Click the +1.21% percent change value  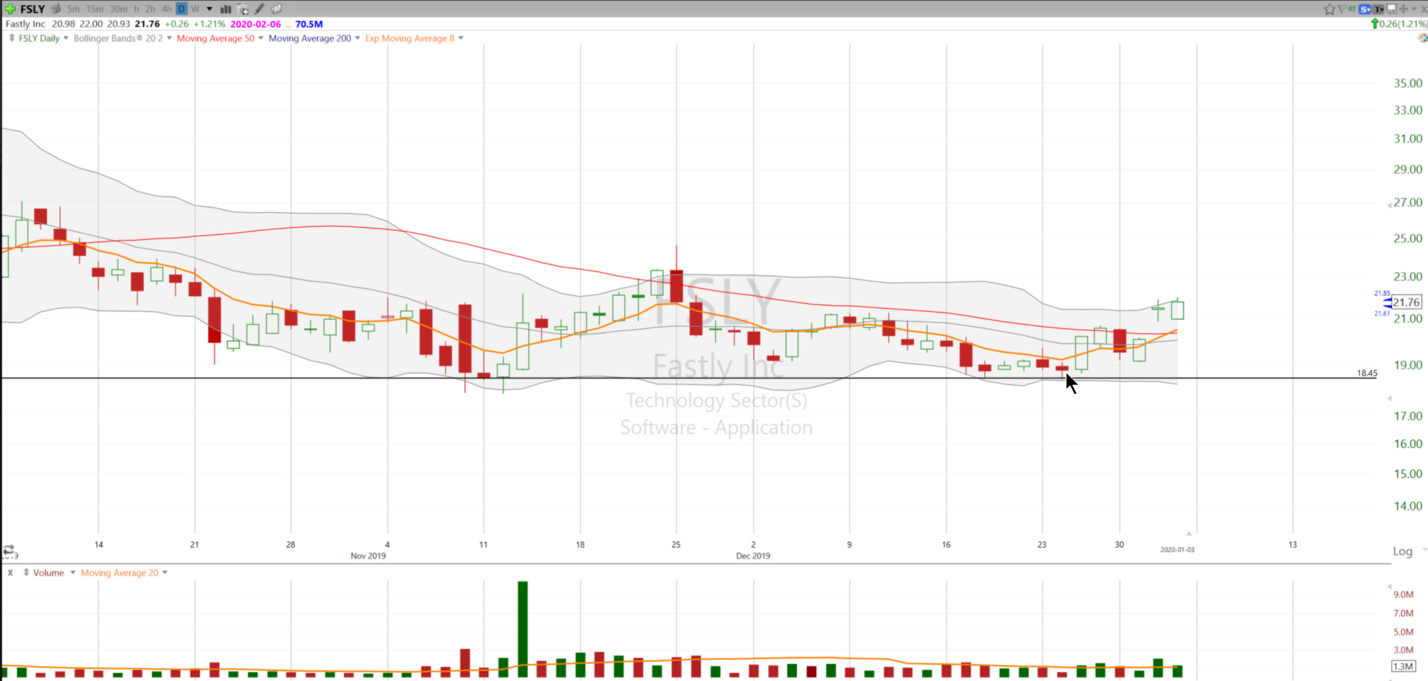click(x=210, y=24)
